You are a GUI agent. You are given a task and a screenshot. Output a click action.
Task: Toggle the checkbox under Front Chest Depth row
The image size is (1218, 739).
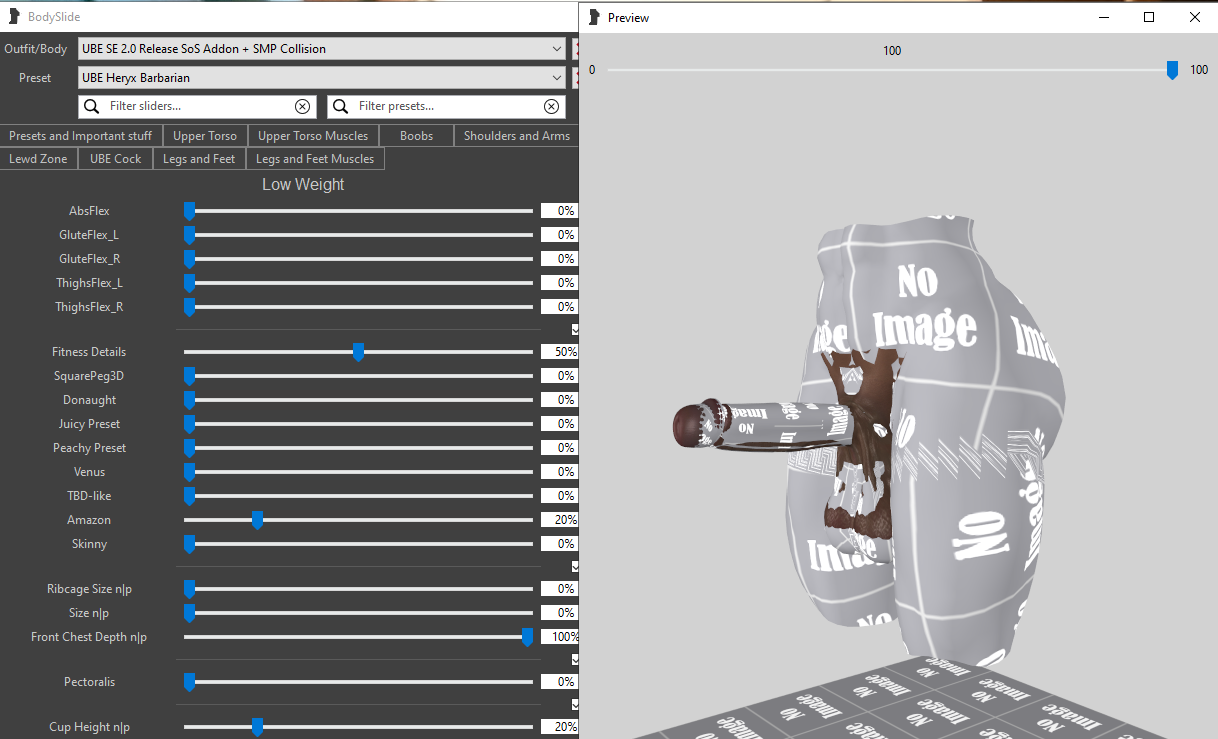coord(574,659)
